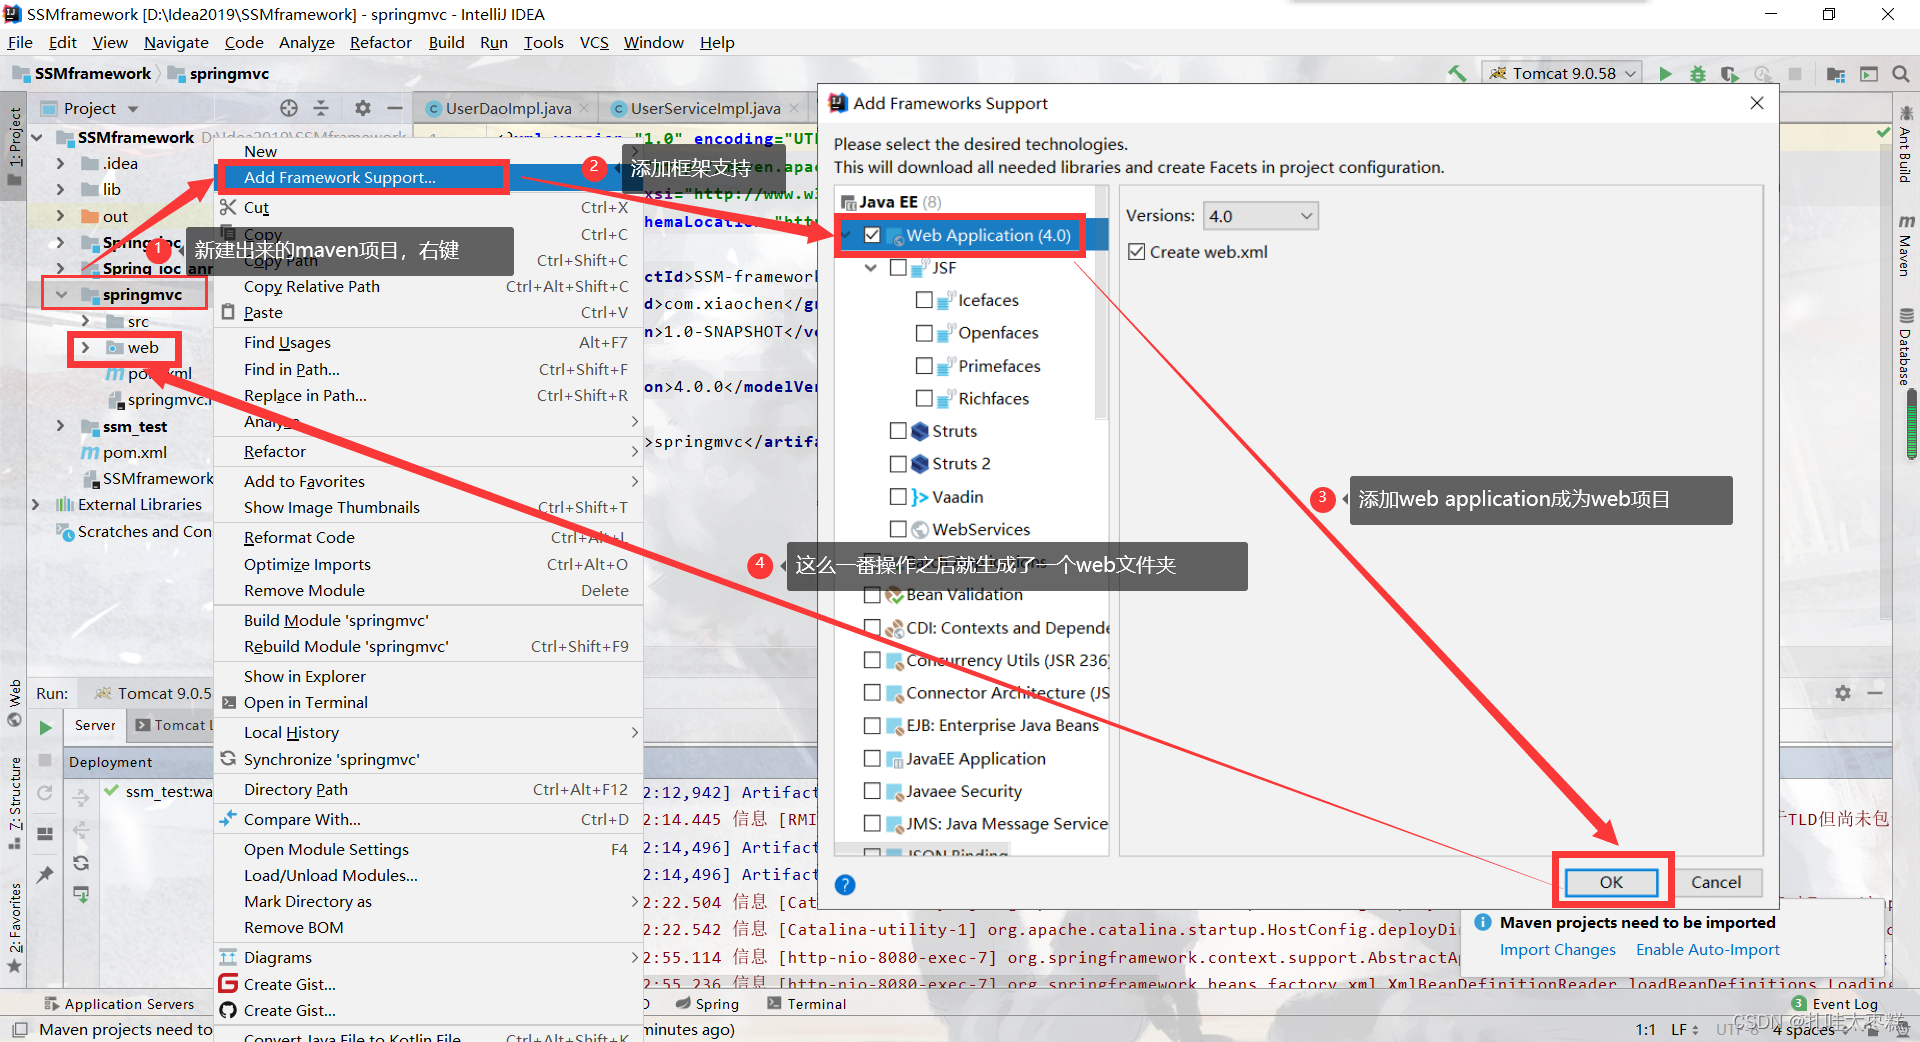Viewport: 1920px width, 1042px height.
Task: Enable the Icefaces checkbox
Action: pos(924,300)
